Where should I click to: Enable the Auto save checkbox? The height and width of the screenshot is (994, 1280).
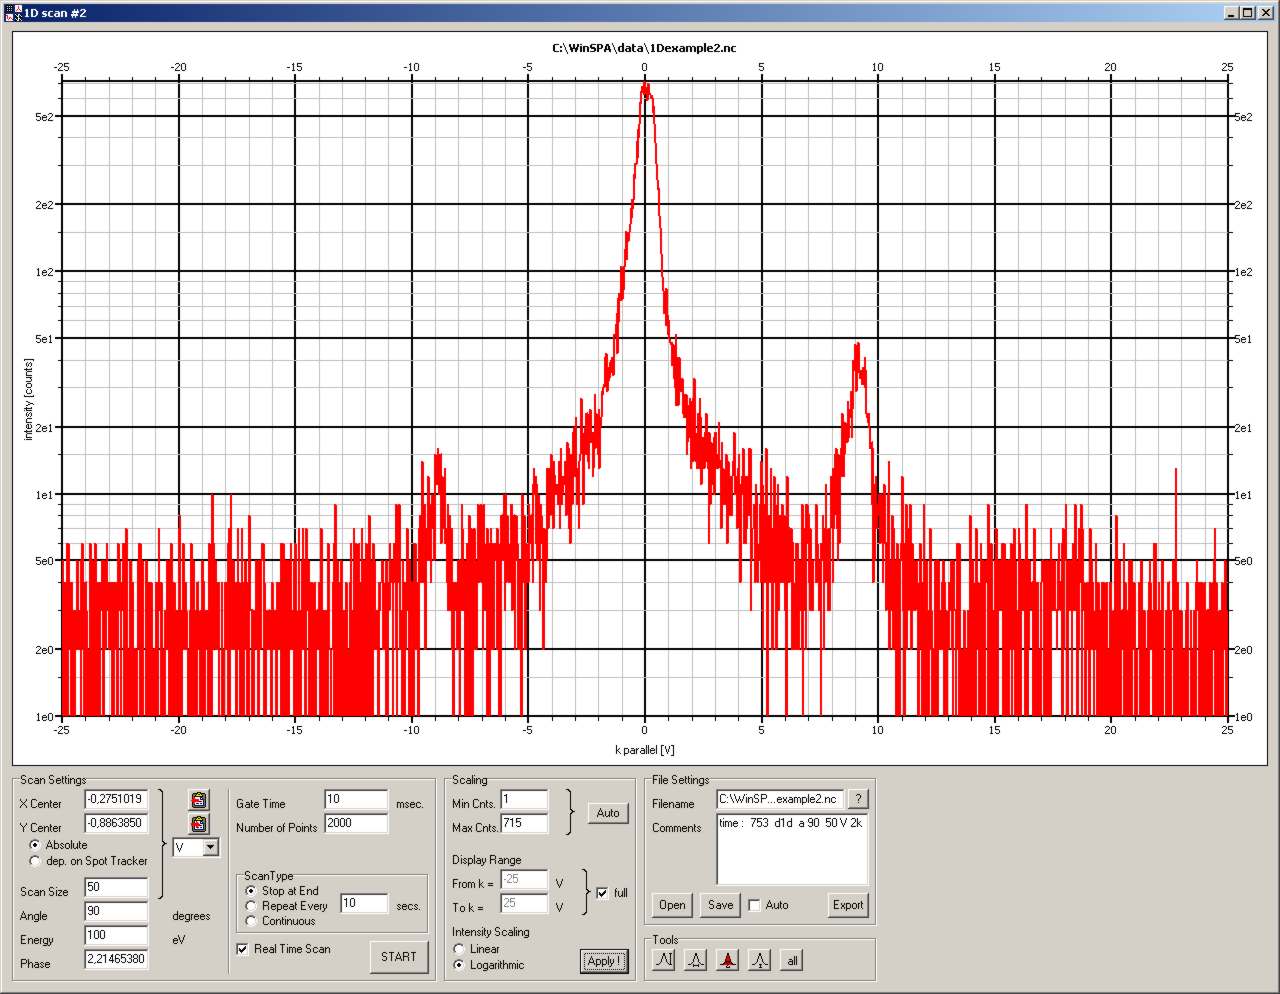point(755,905)
